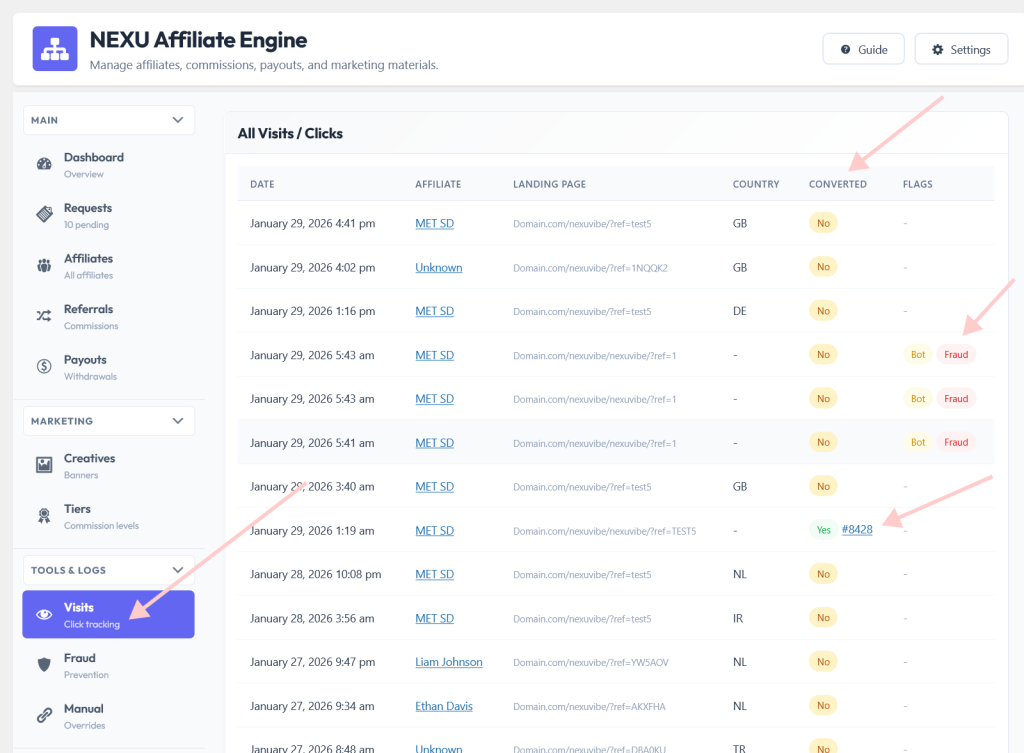Open Manual Overrides page
Screen dimensions: 1024x753
coord(108,716)
